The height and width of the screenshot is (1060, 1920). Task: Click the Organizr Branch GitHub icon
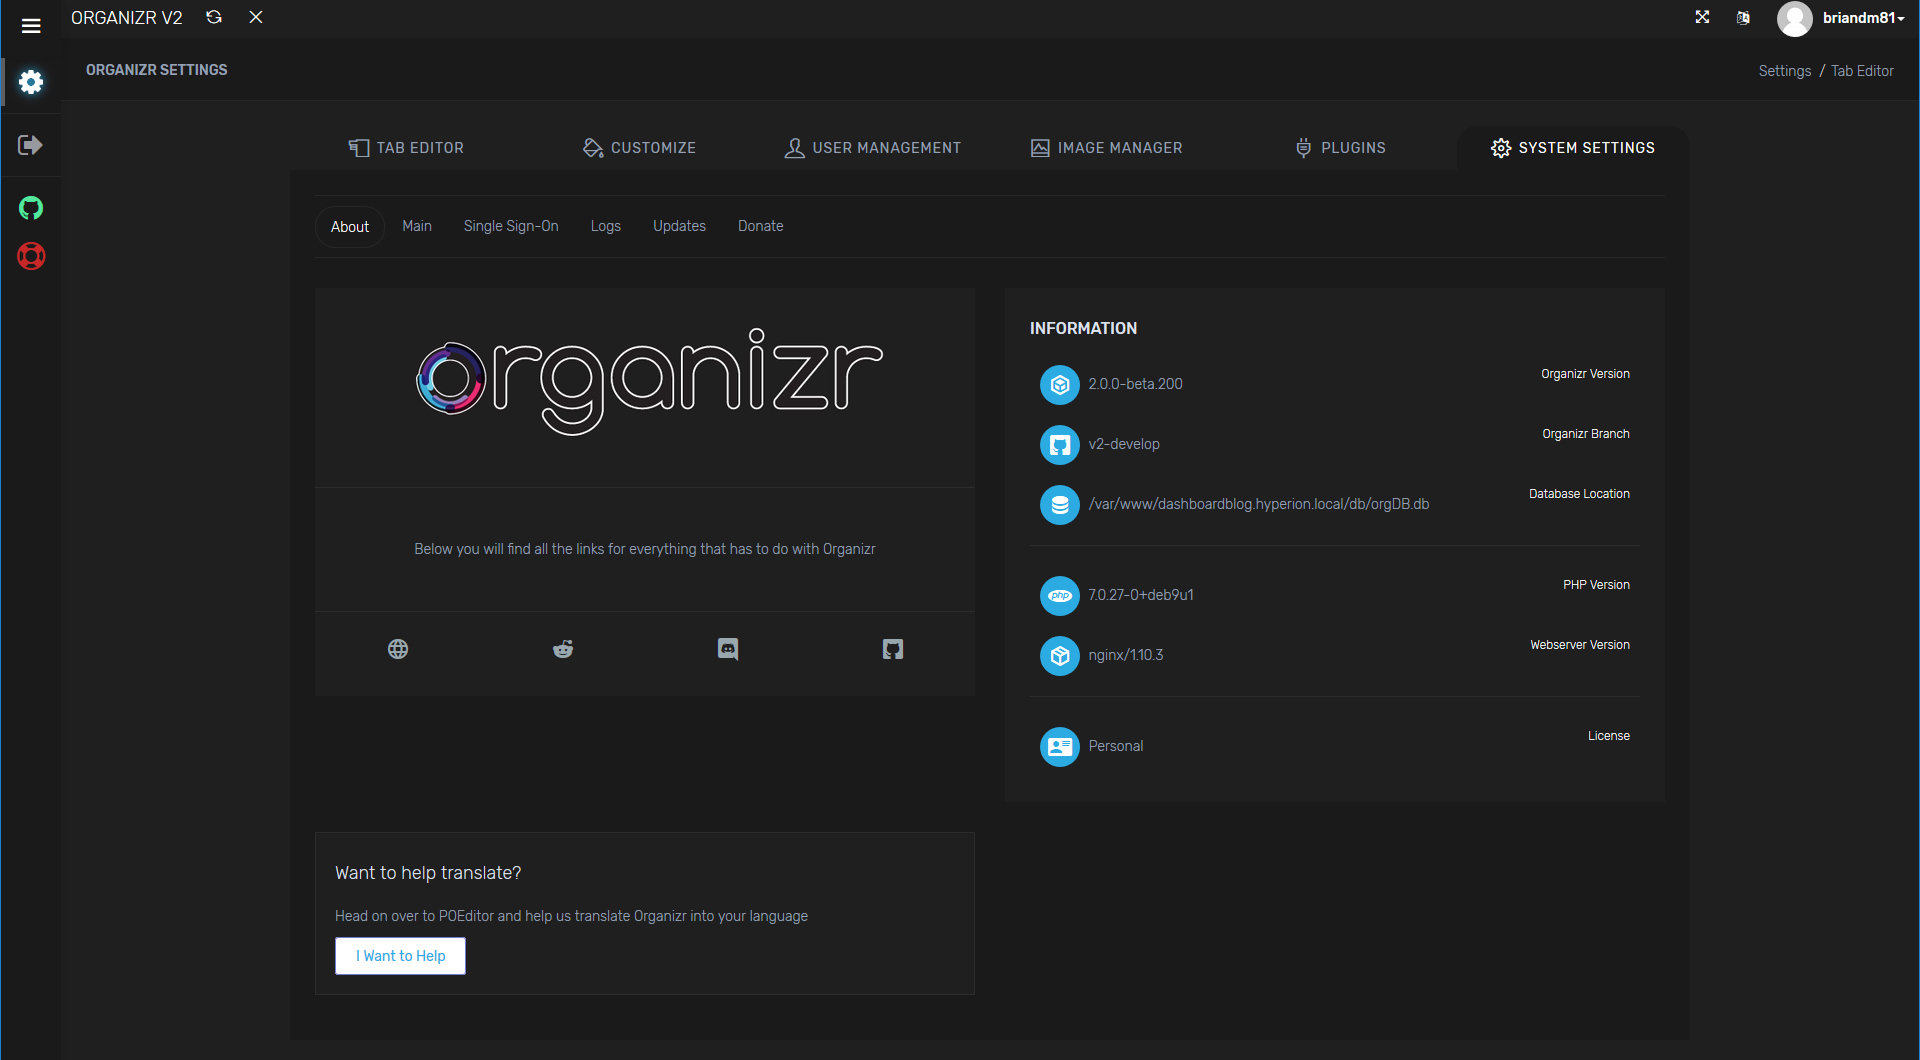coord(1060,445)
